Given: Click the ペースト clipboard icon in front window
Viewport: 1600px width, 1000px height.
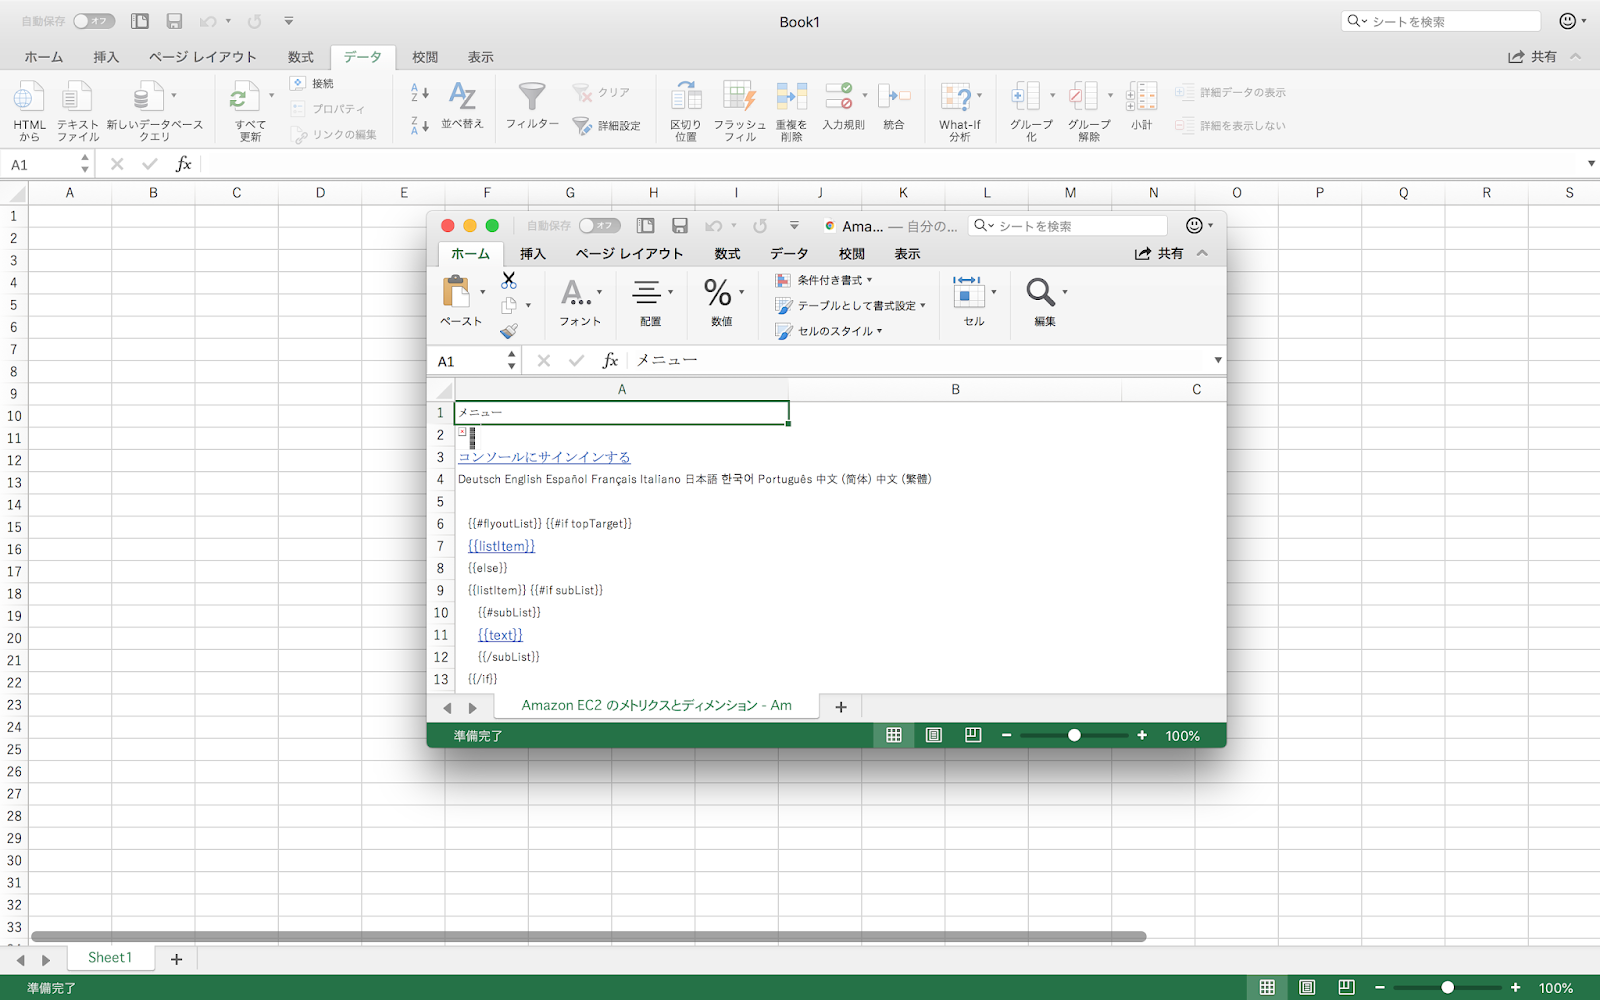Looking at the screenshot, I should [x=456, y=292].
